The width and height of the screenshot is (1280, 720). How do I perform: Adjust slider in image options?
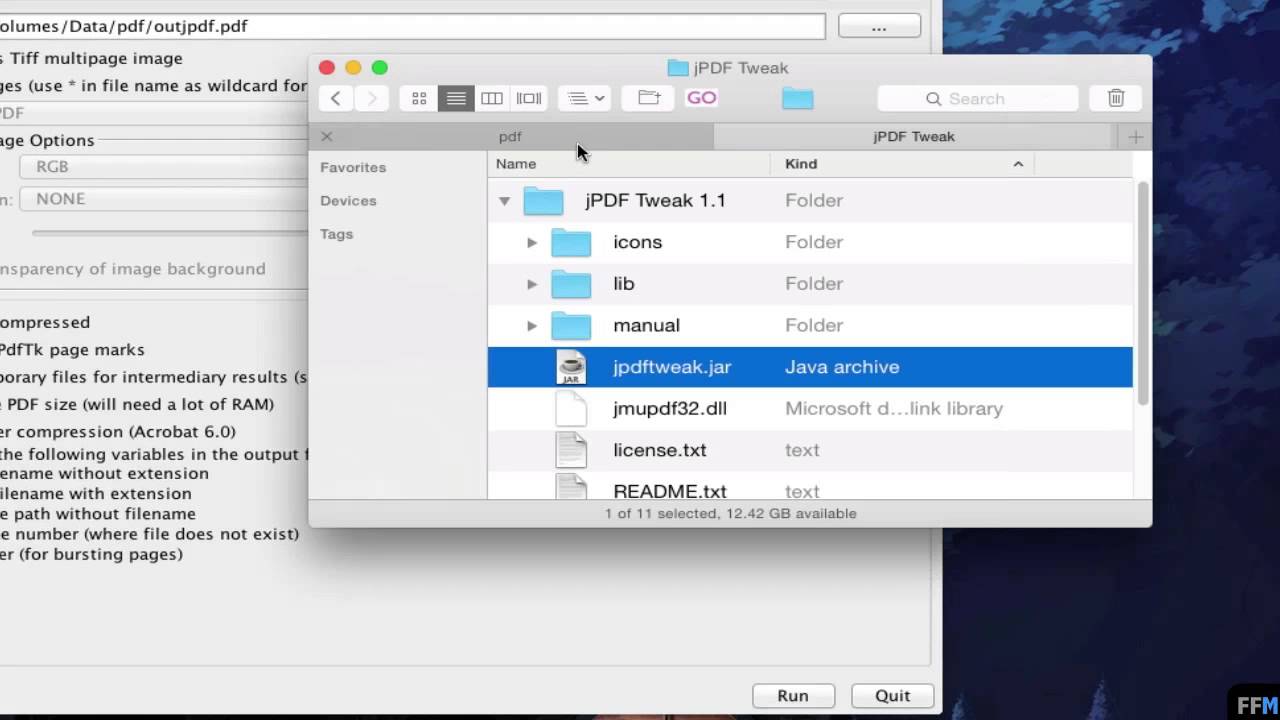click(170, 233)
